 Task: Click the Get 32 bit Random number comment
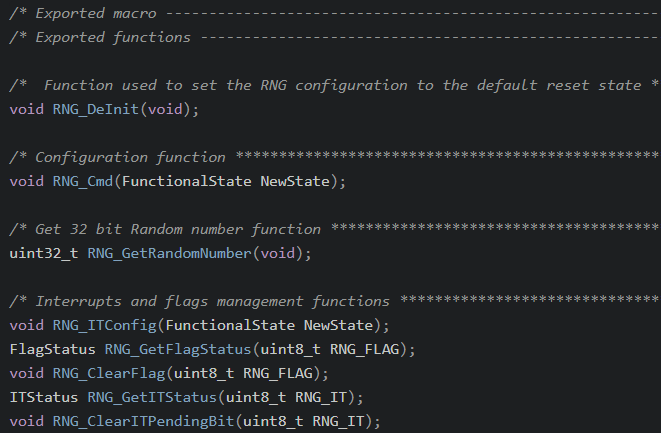point(335,230)
